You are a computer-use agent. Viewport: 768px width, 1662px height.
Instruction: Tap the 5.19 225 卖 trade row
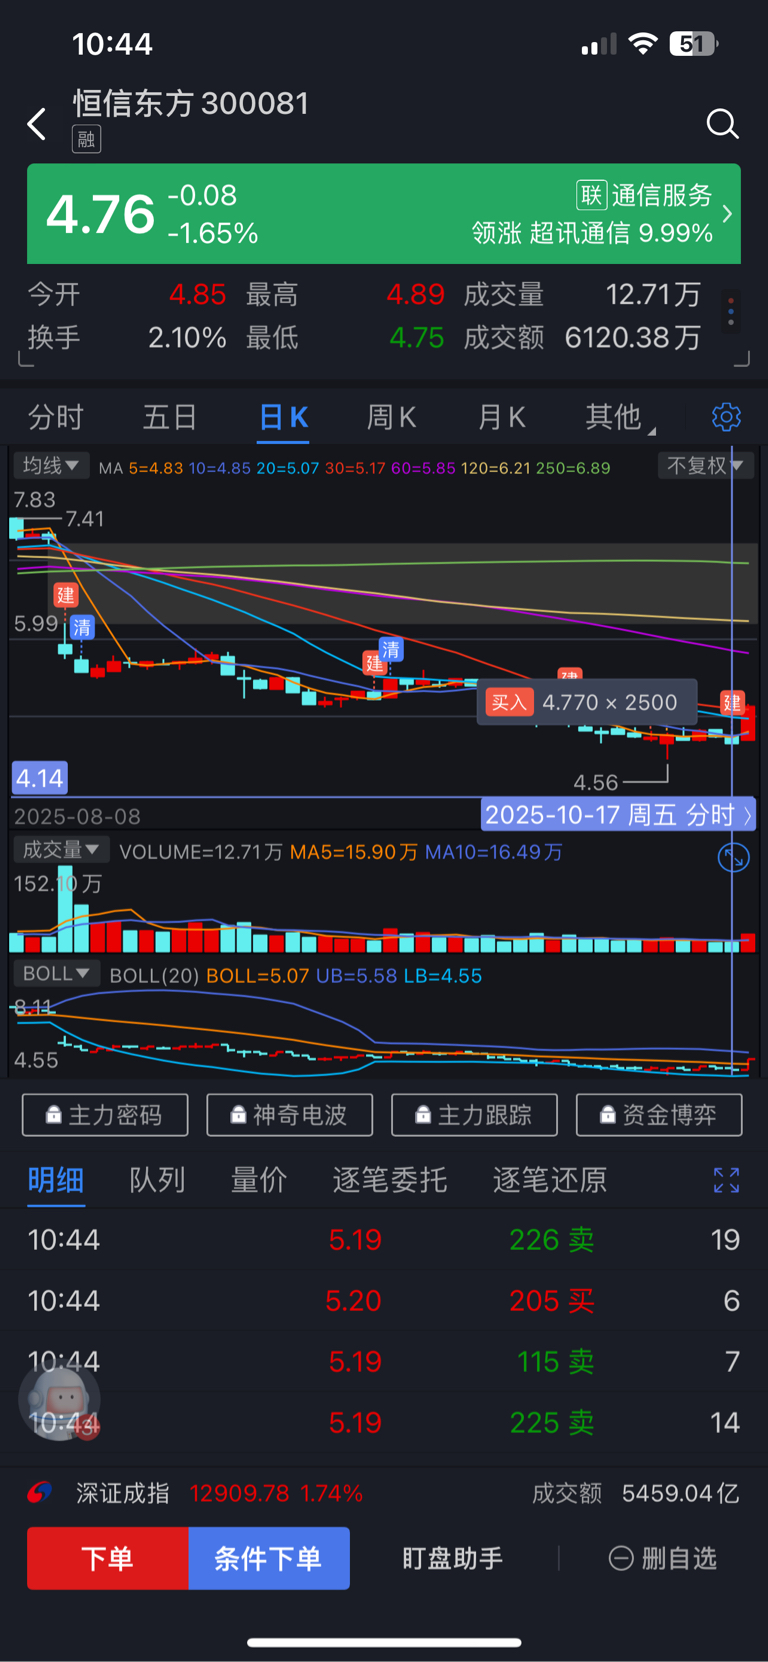(384, 1423)
